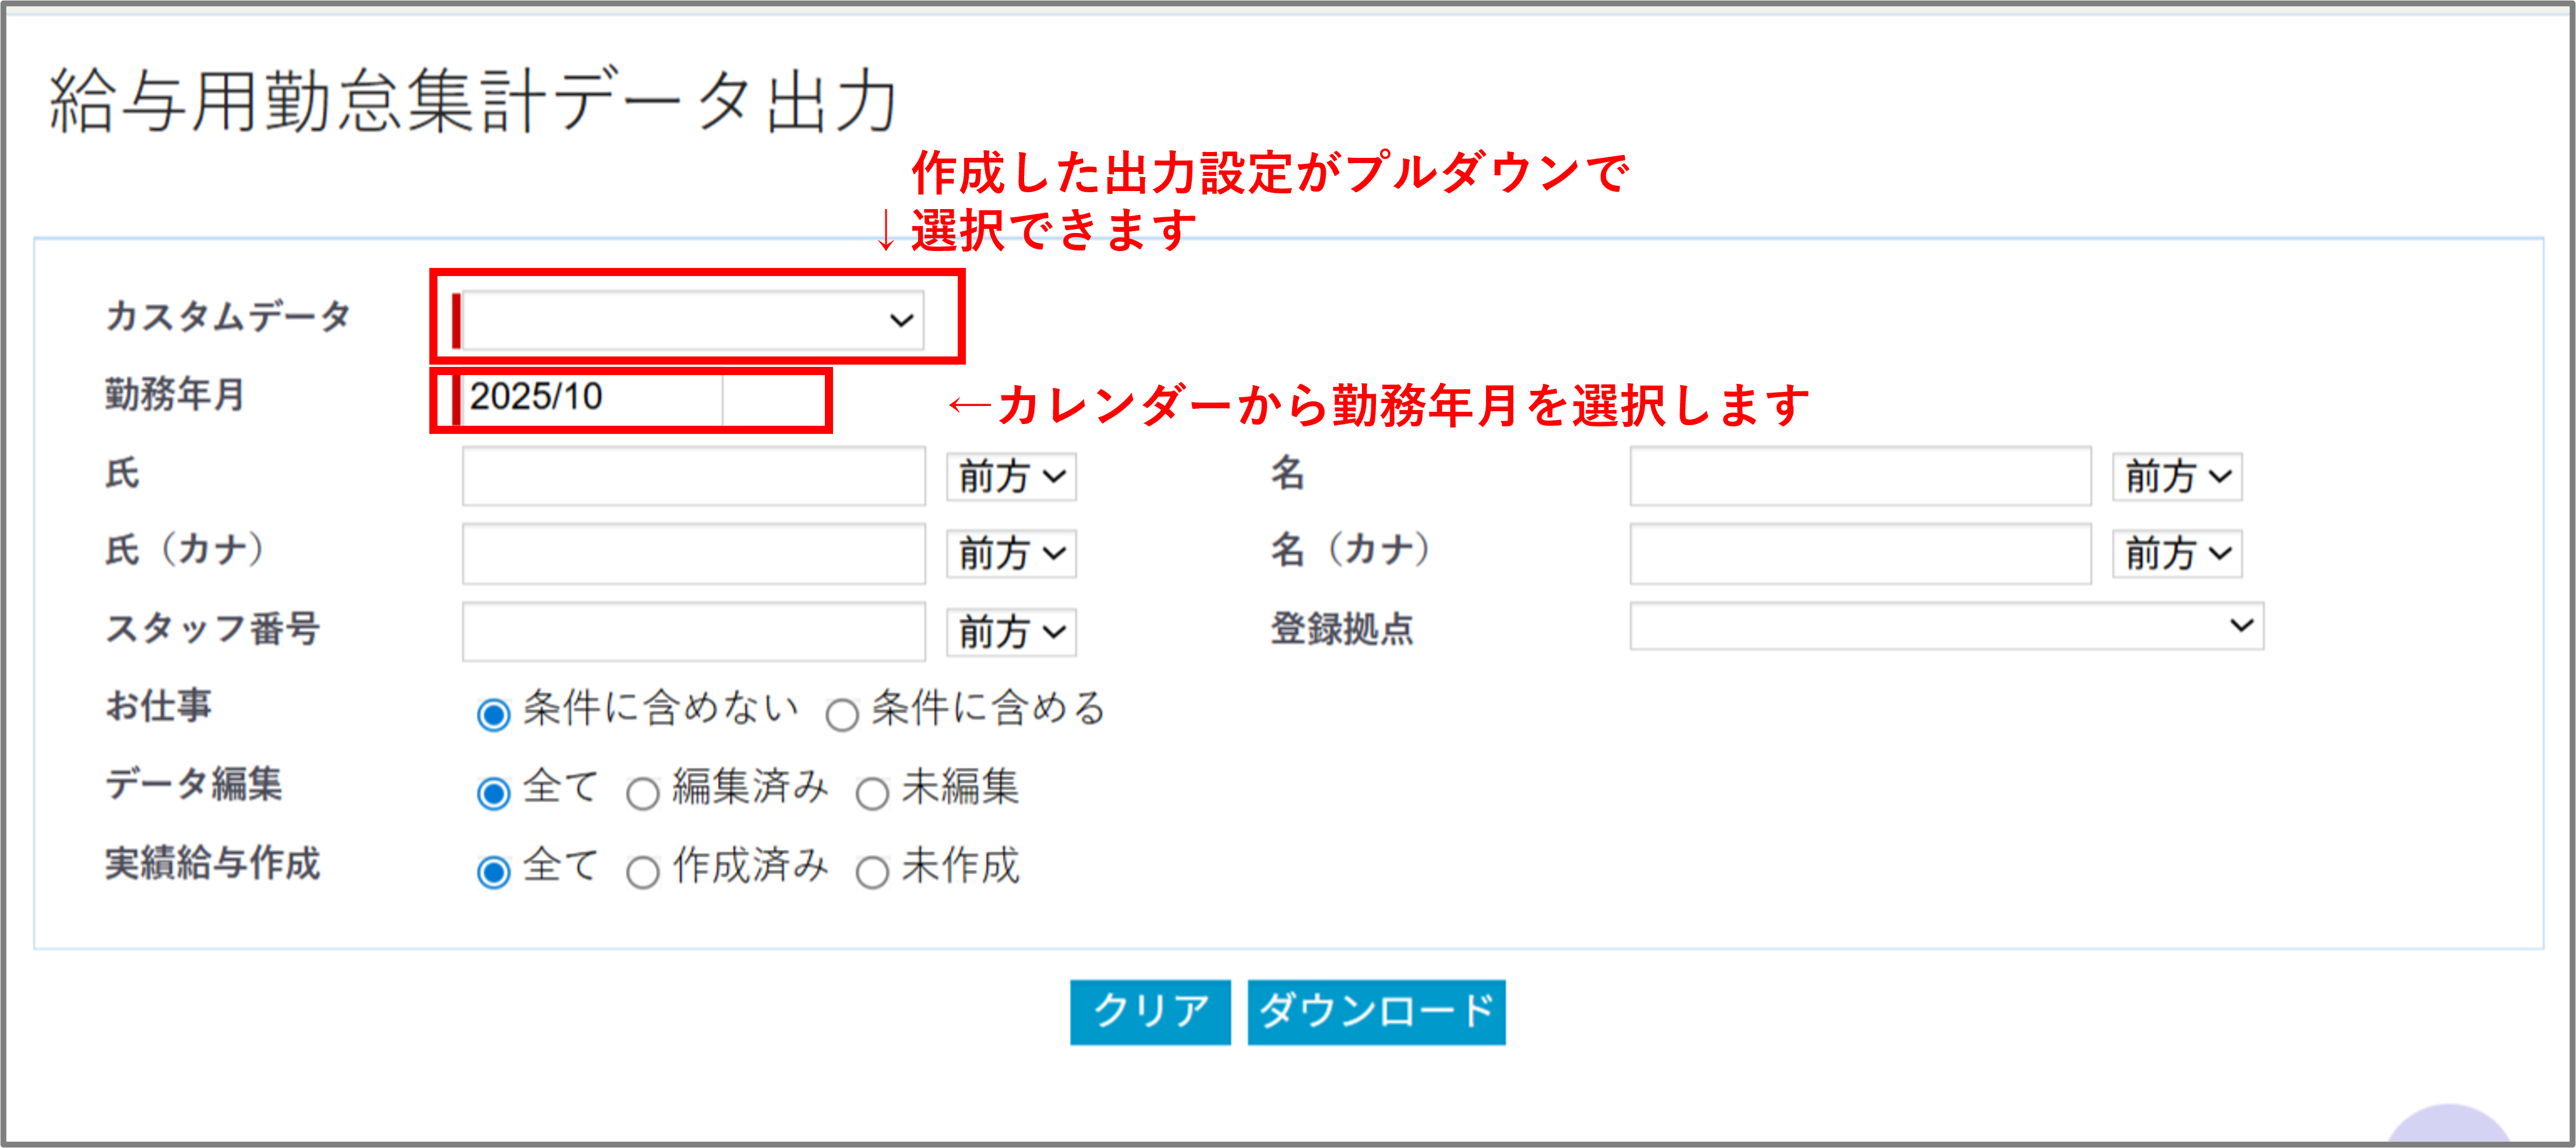The height and width of the screenshot is (1148, 2576).
Task: Click the 氏（カナ） text input field
Action: coord(693,553)
